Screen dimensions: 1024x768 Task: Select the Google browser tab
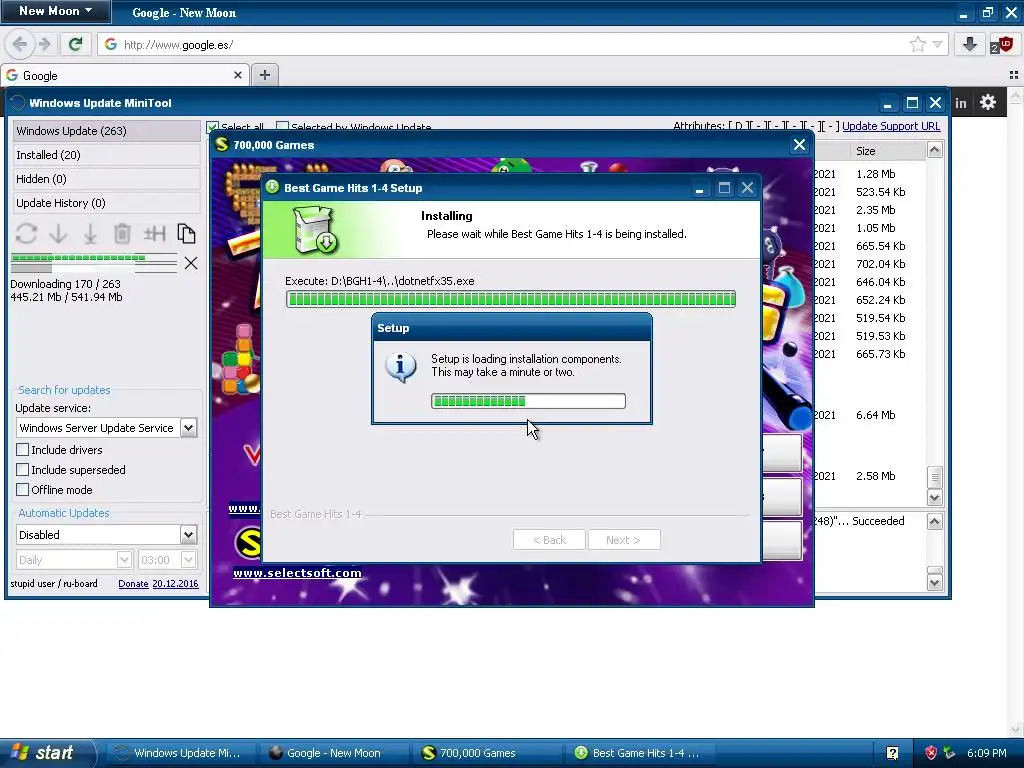click(124, 76)
